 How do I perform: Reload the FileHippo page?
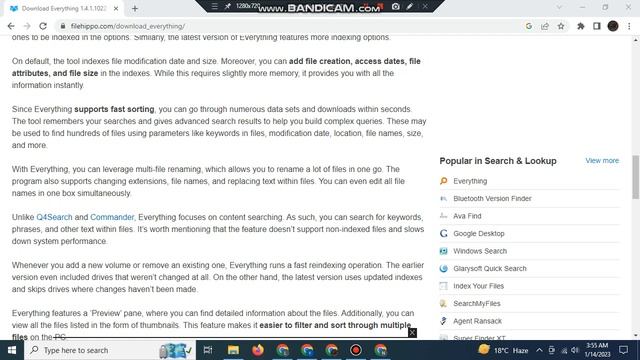(43, 26)
